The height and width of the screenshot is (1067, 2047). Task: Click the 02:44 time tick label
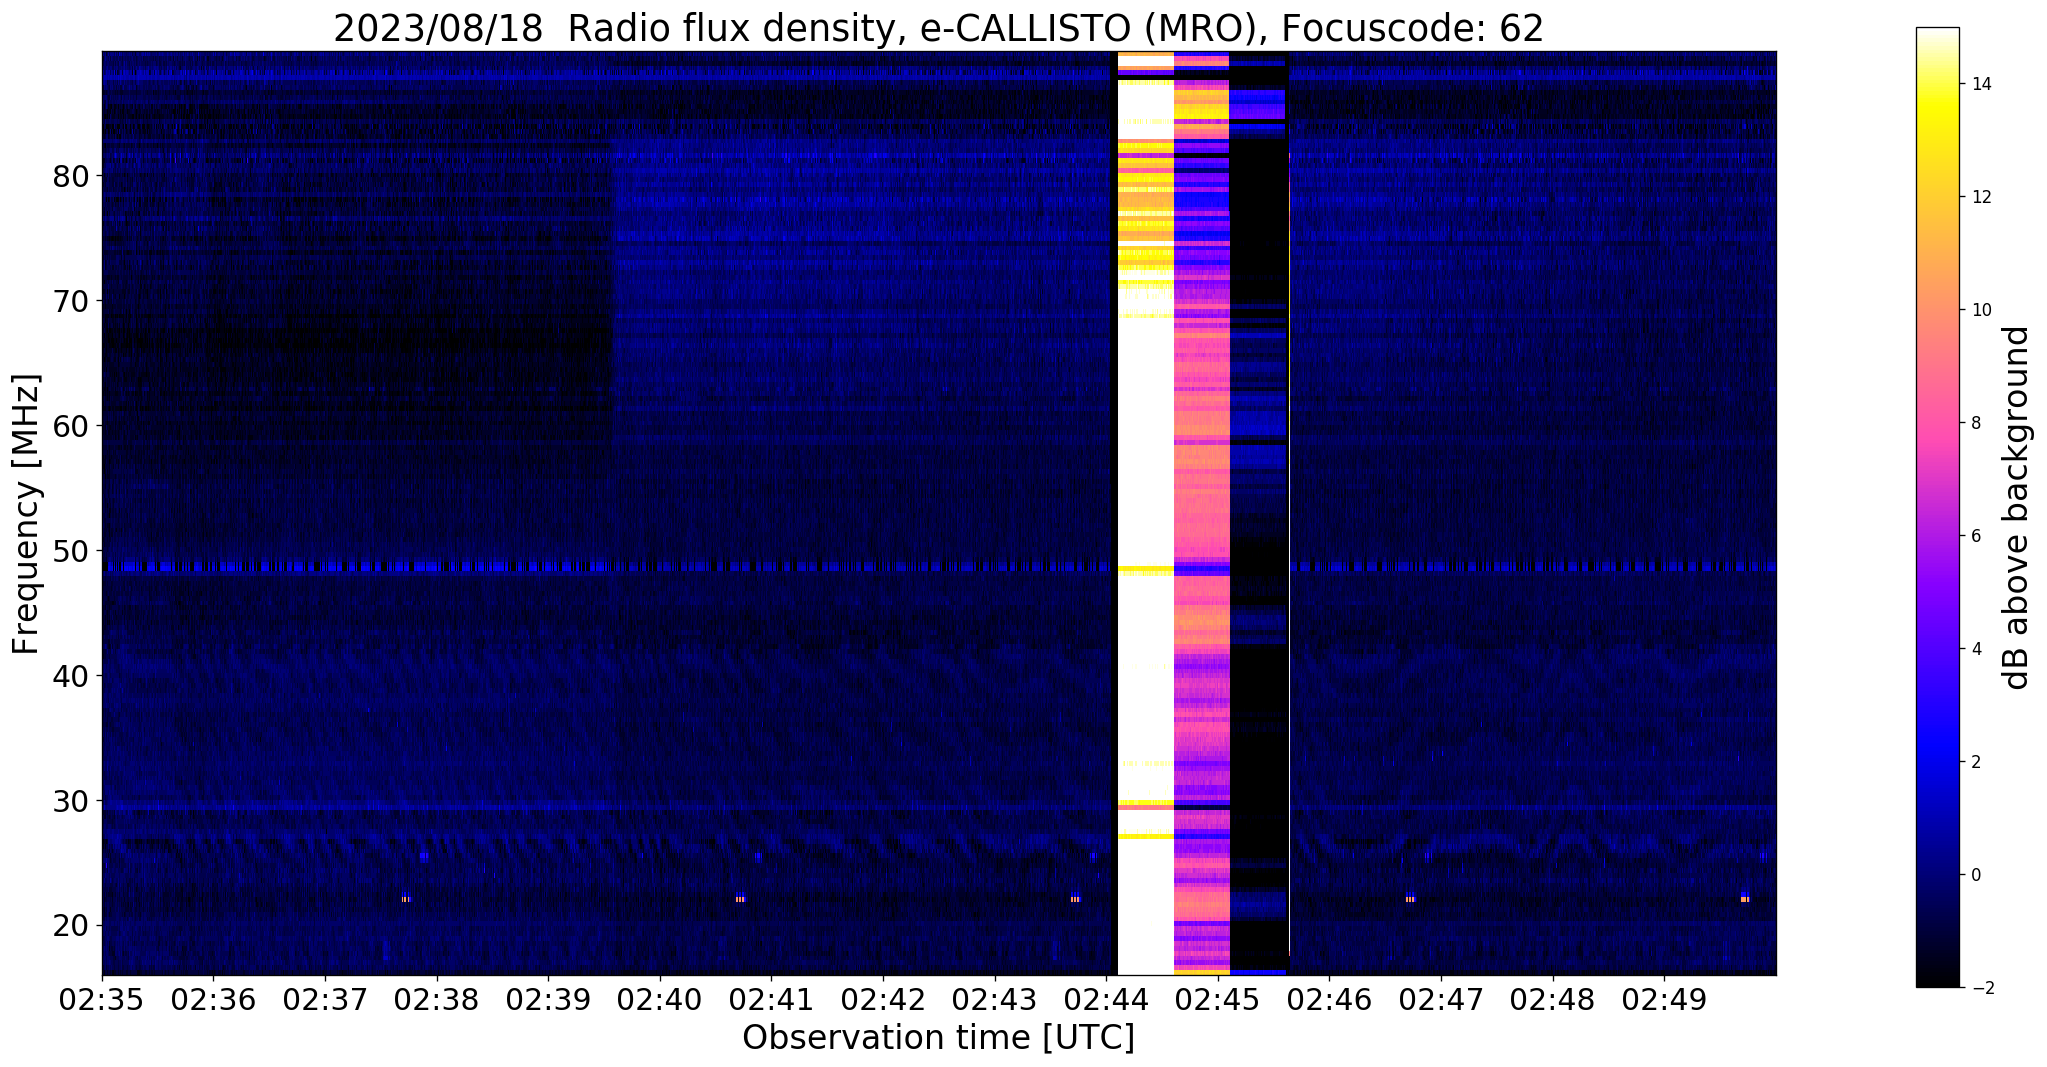[x=1106, y=998]
